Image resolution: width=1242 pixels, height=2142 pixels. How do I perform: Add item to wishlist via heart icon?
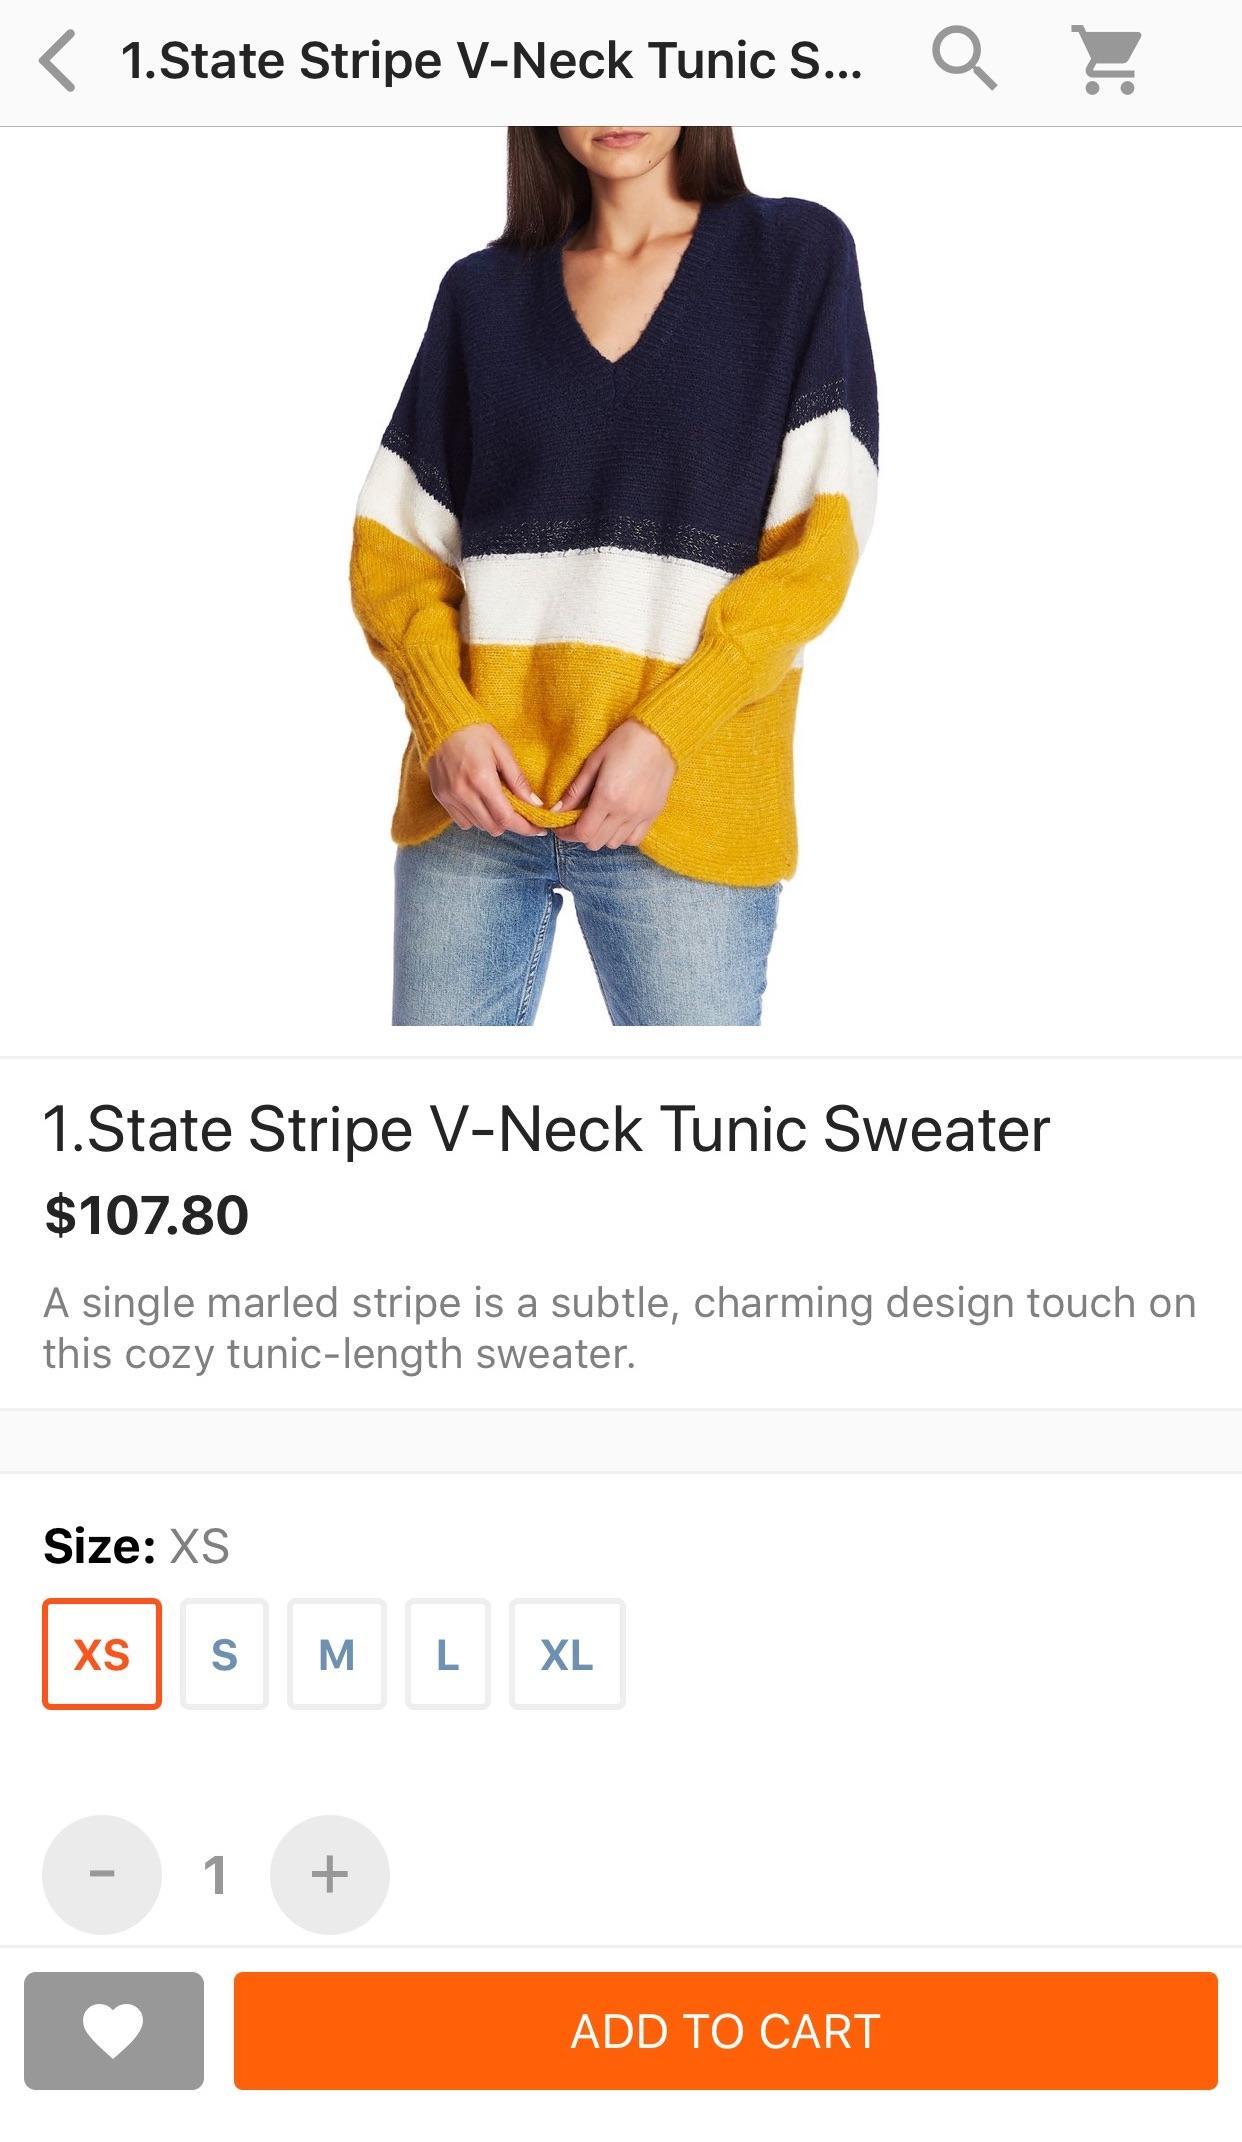tap(114, 2030)
